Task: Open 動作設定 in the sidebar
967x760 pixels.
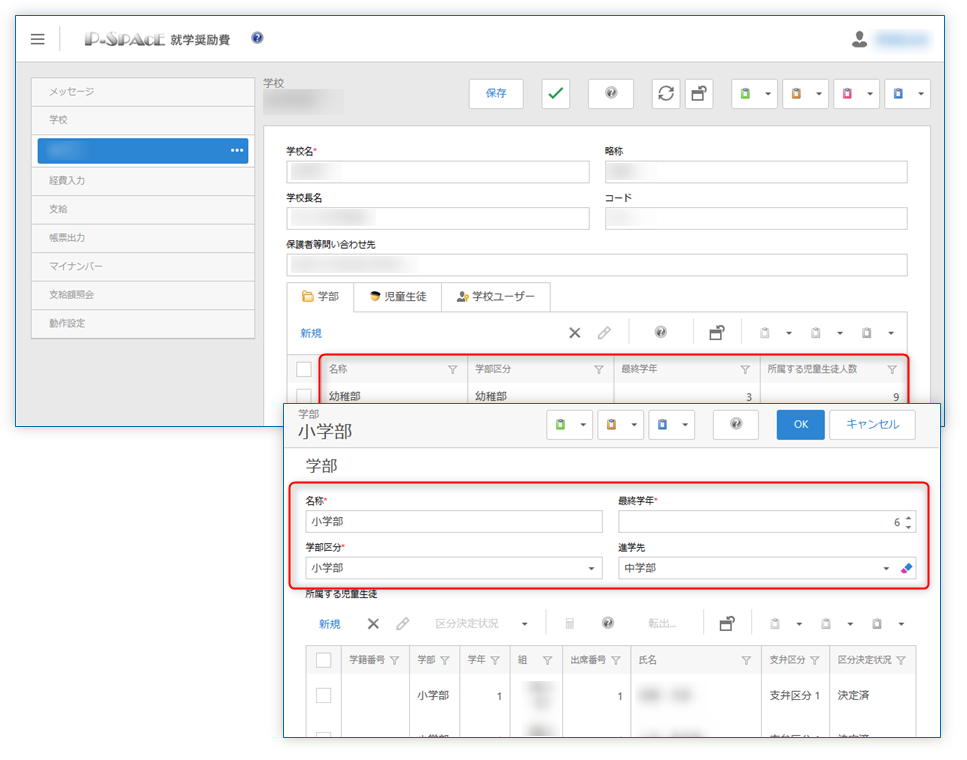Action: (143, 323)
